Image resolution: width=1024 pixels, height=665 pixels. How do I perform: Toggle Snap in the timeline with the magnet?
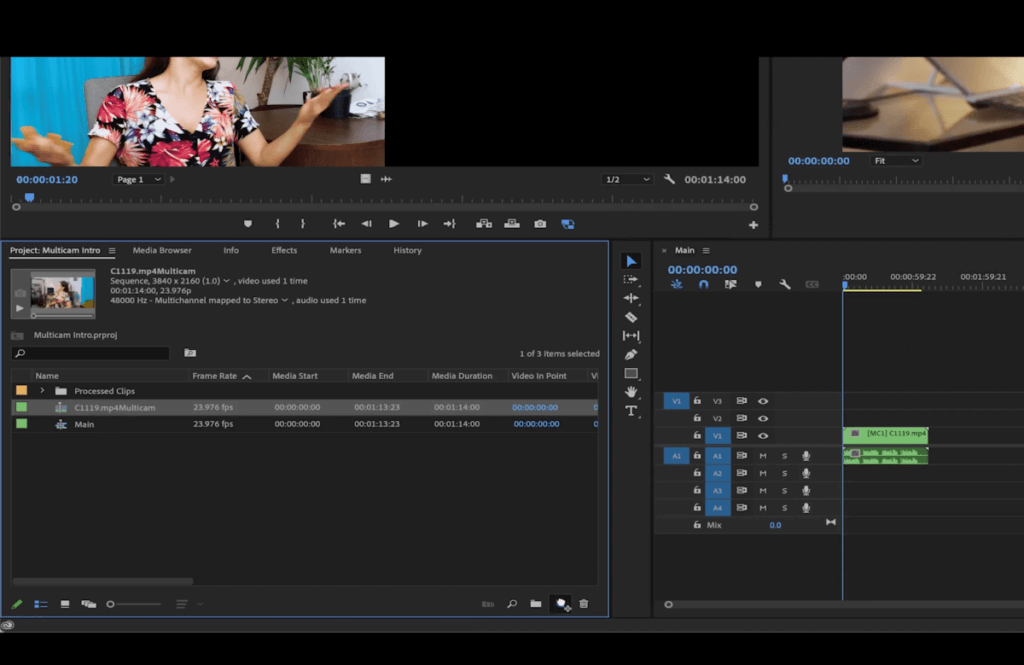point(704,285)
